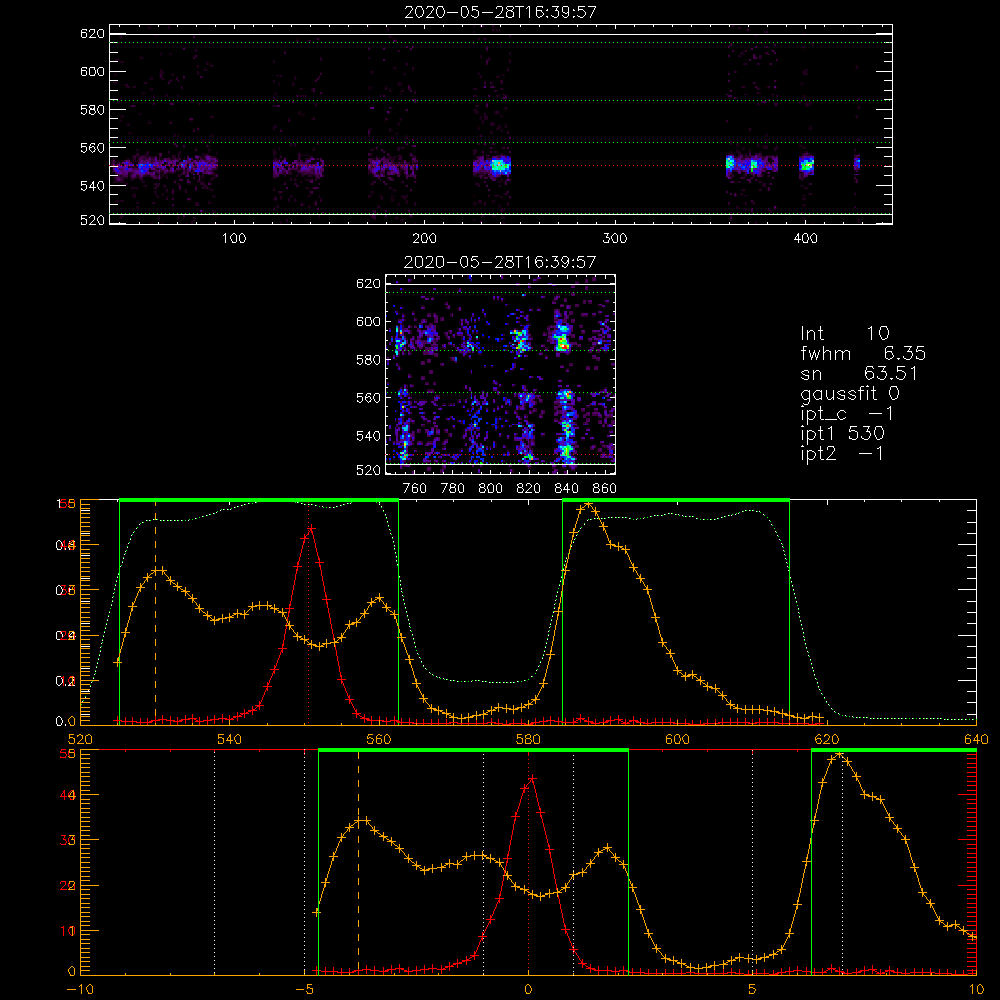This screenshot has height=1000, width=1000.
Task: Click the x-axis label 300 of the top spectrogram
Action: tap(615, 239)
